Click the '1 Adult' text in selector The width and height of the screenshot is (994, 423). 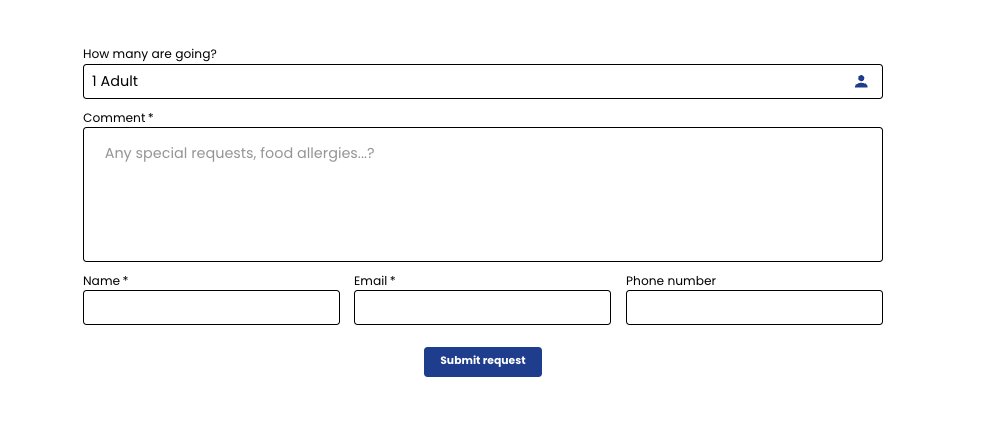coord(115,81)
